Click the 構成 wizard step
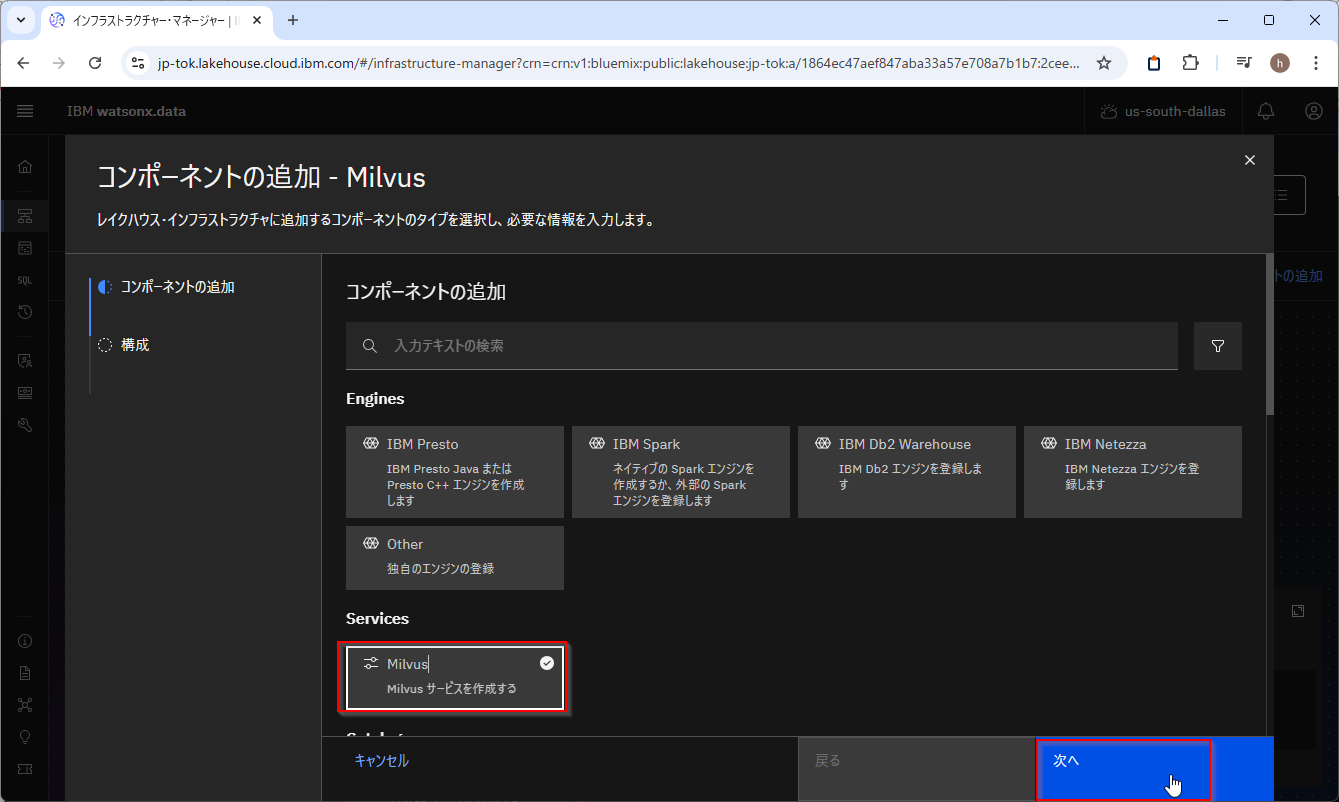This screenshot has height=802, width=1339. 134,345
